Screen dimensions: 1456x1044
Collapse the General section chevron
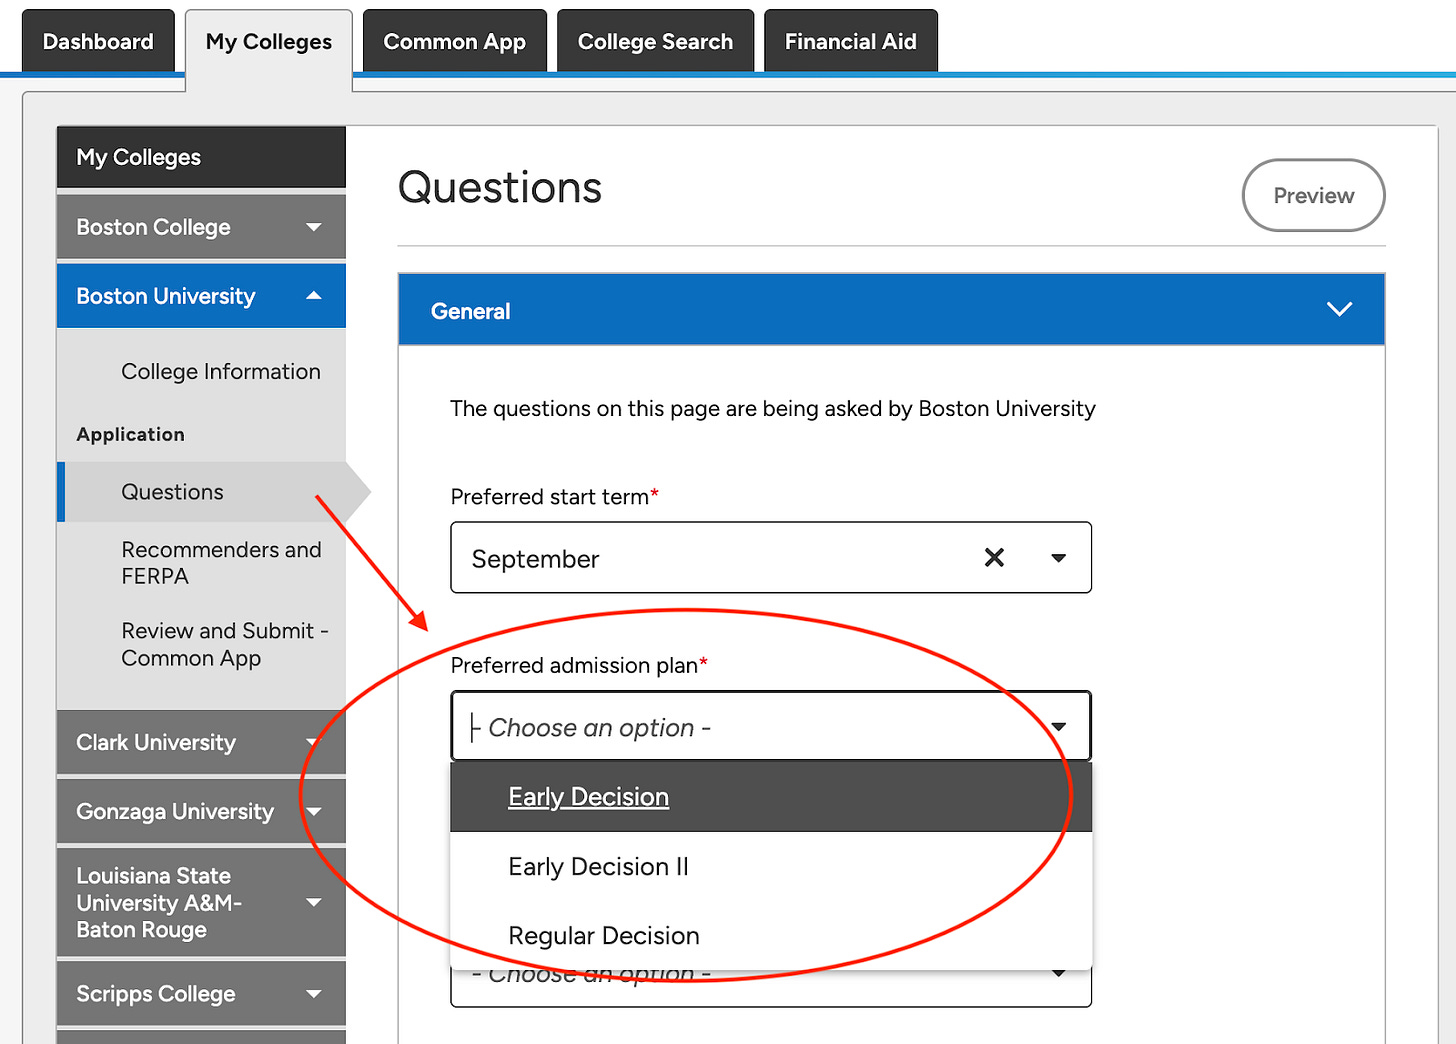click(x=1339, y=310)
